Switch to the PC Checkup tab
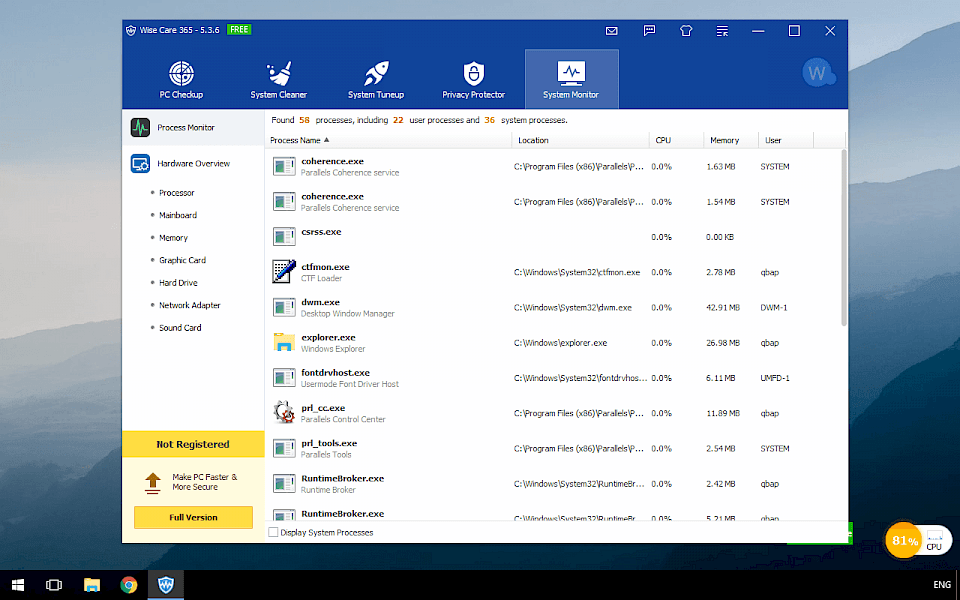960x600 pixels. [x=181, y=79]
